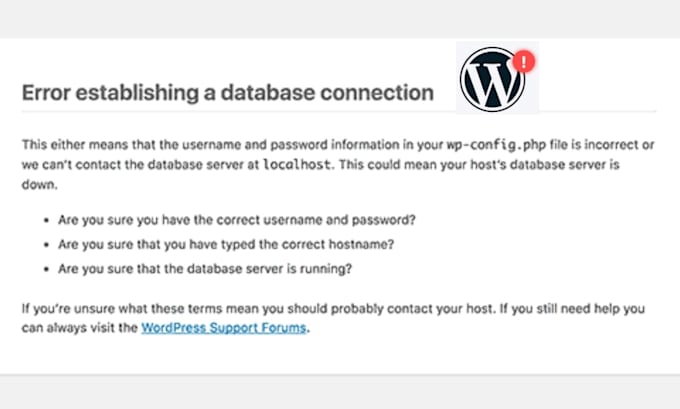Click the 'can always visit the' text
The width and height of the screenshot is (680, 409).
(80, 328)
